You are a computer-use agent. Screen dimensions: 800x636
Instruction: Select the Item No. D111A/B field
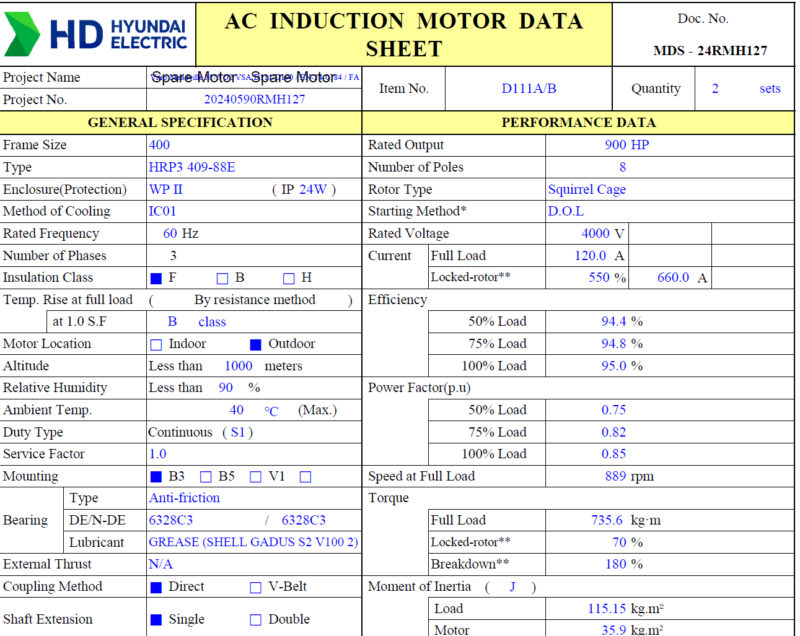click(529, 89)
